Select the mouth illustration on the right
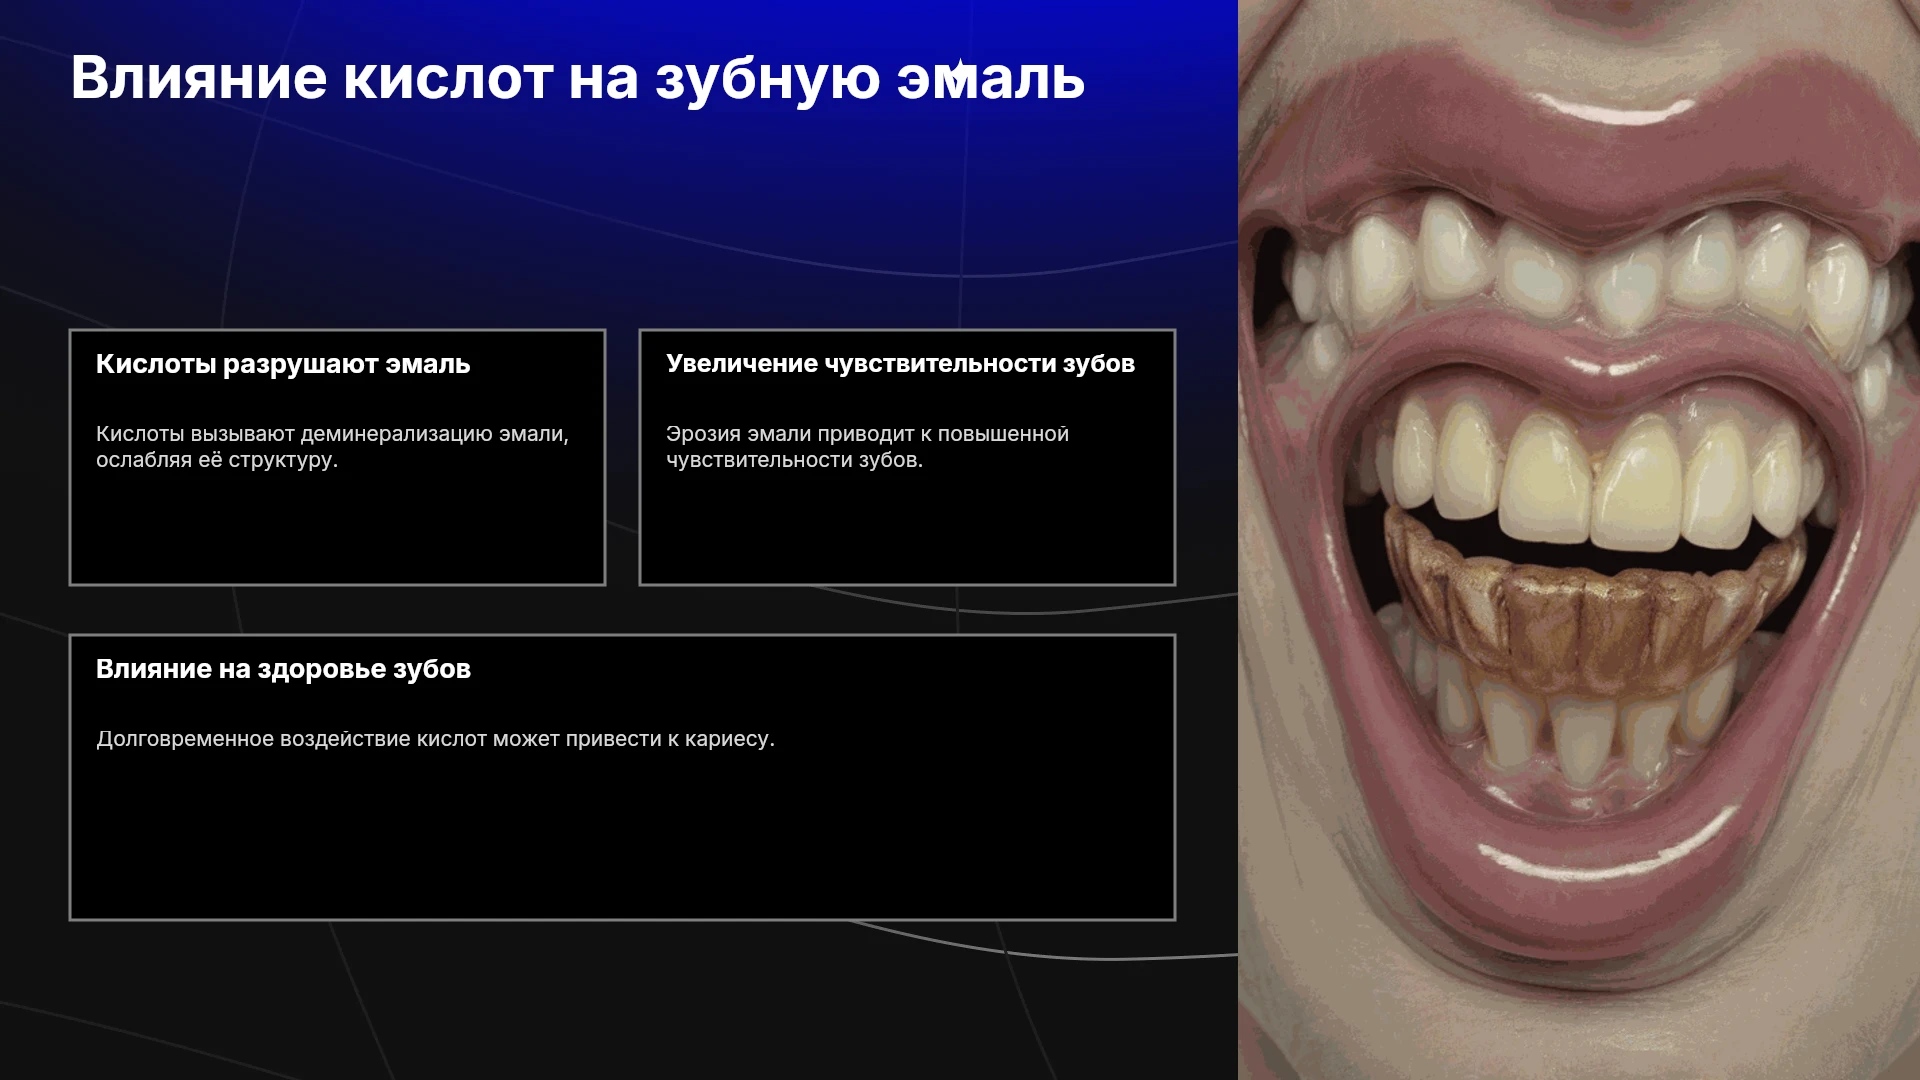1920x1080 pixels. (1579, 540)
